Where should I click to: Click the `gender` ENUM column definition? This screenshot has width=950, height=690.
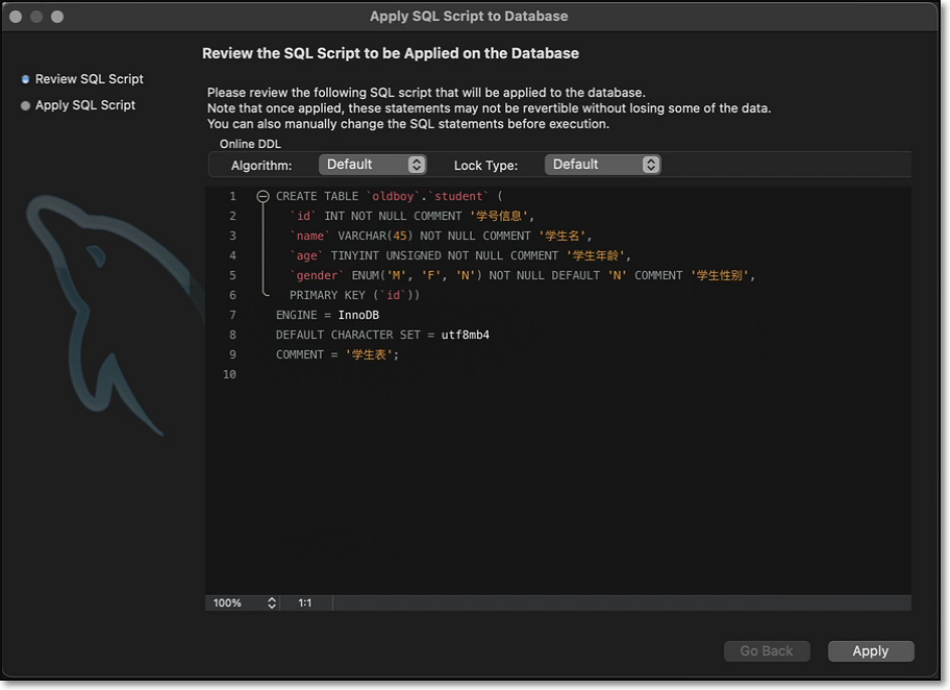tap(520, 275)
